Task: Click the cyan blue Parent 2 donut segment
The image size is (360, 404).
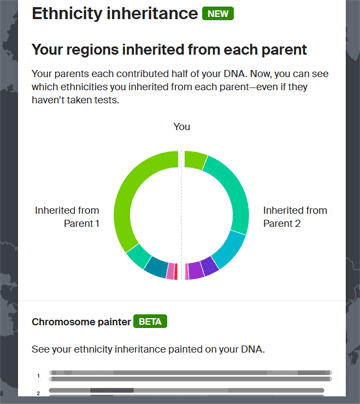Action: tap(230, 250)
